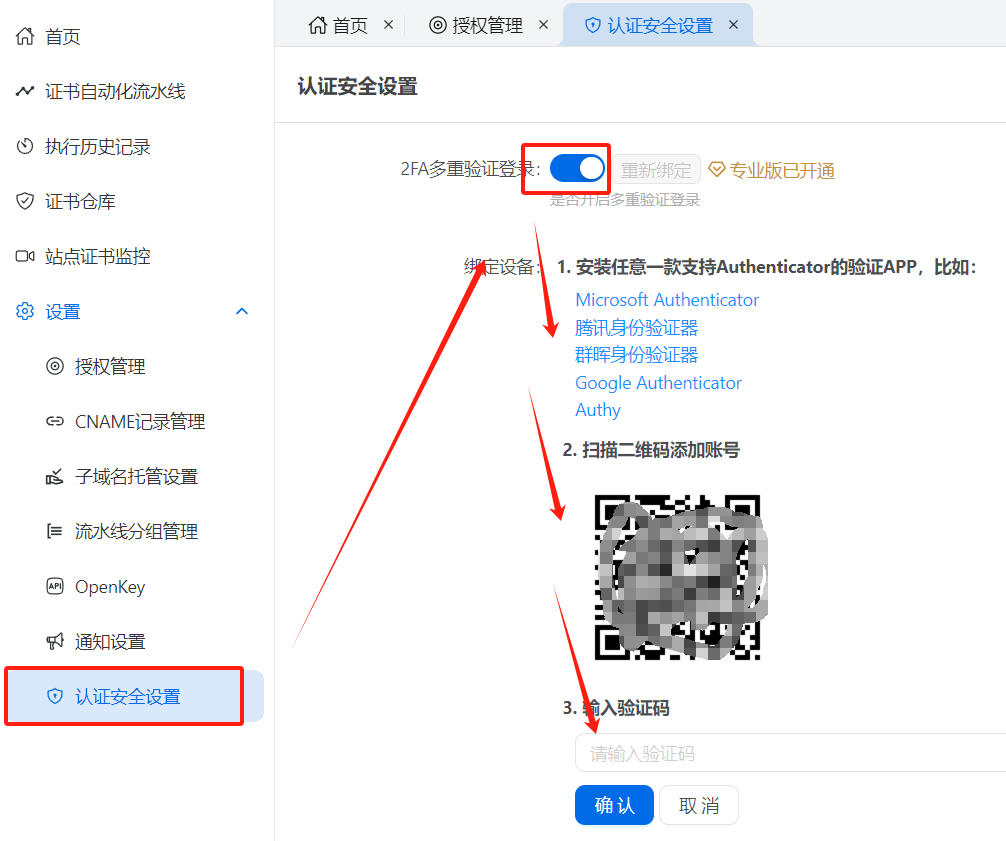
Task: Click notification settings megaphone icon
Action: click(55, 642)
